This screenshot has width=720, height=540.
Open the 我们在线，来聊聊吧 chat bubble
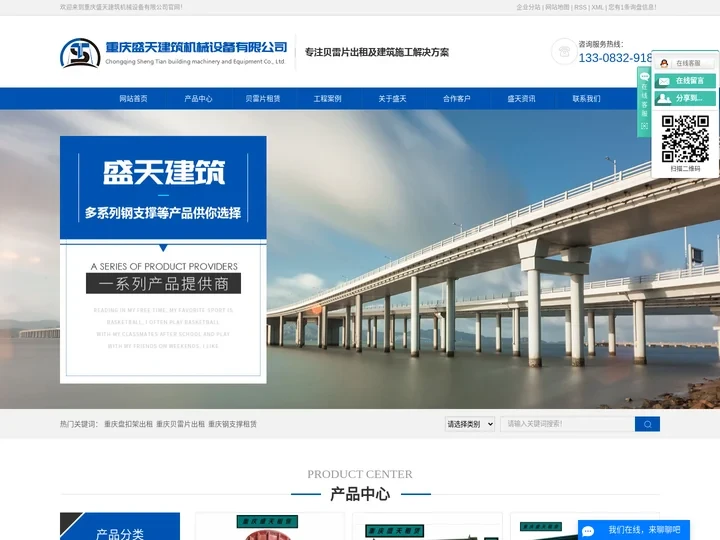point(634,530)
